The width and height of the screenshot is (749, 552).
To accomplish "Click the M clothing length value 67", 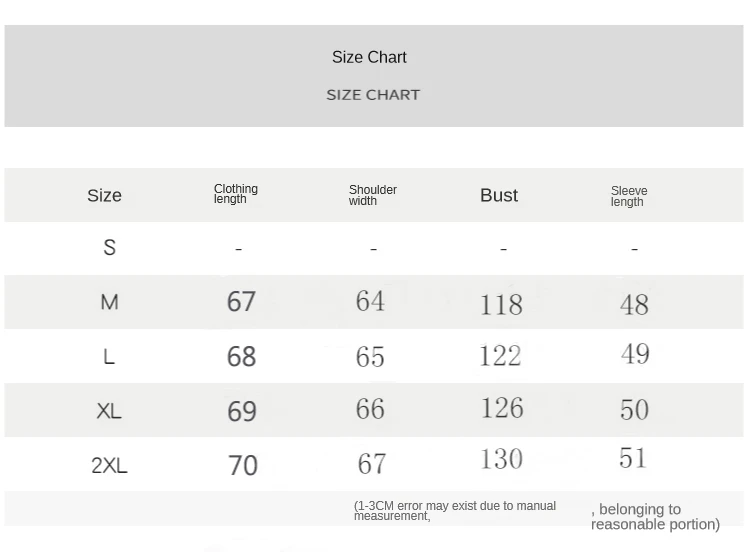I will tap(241, 301).
